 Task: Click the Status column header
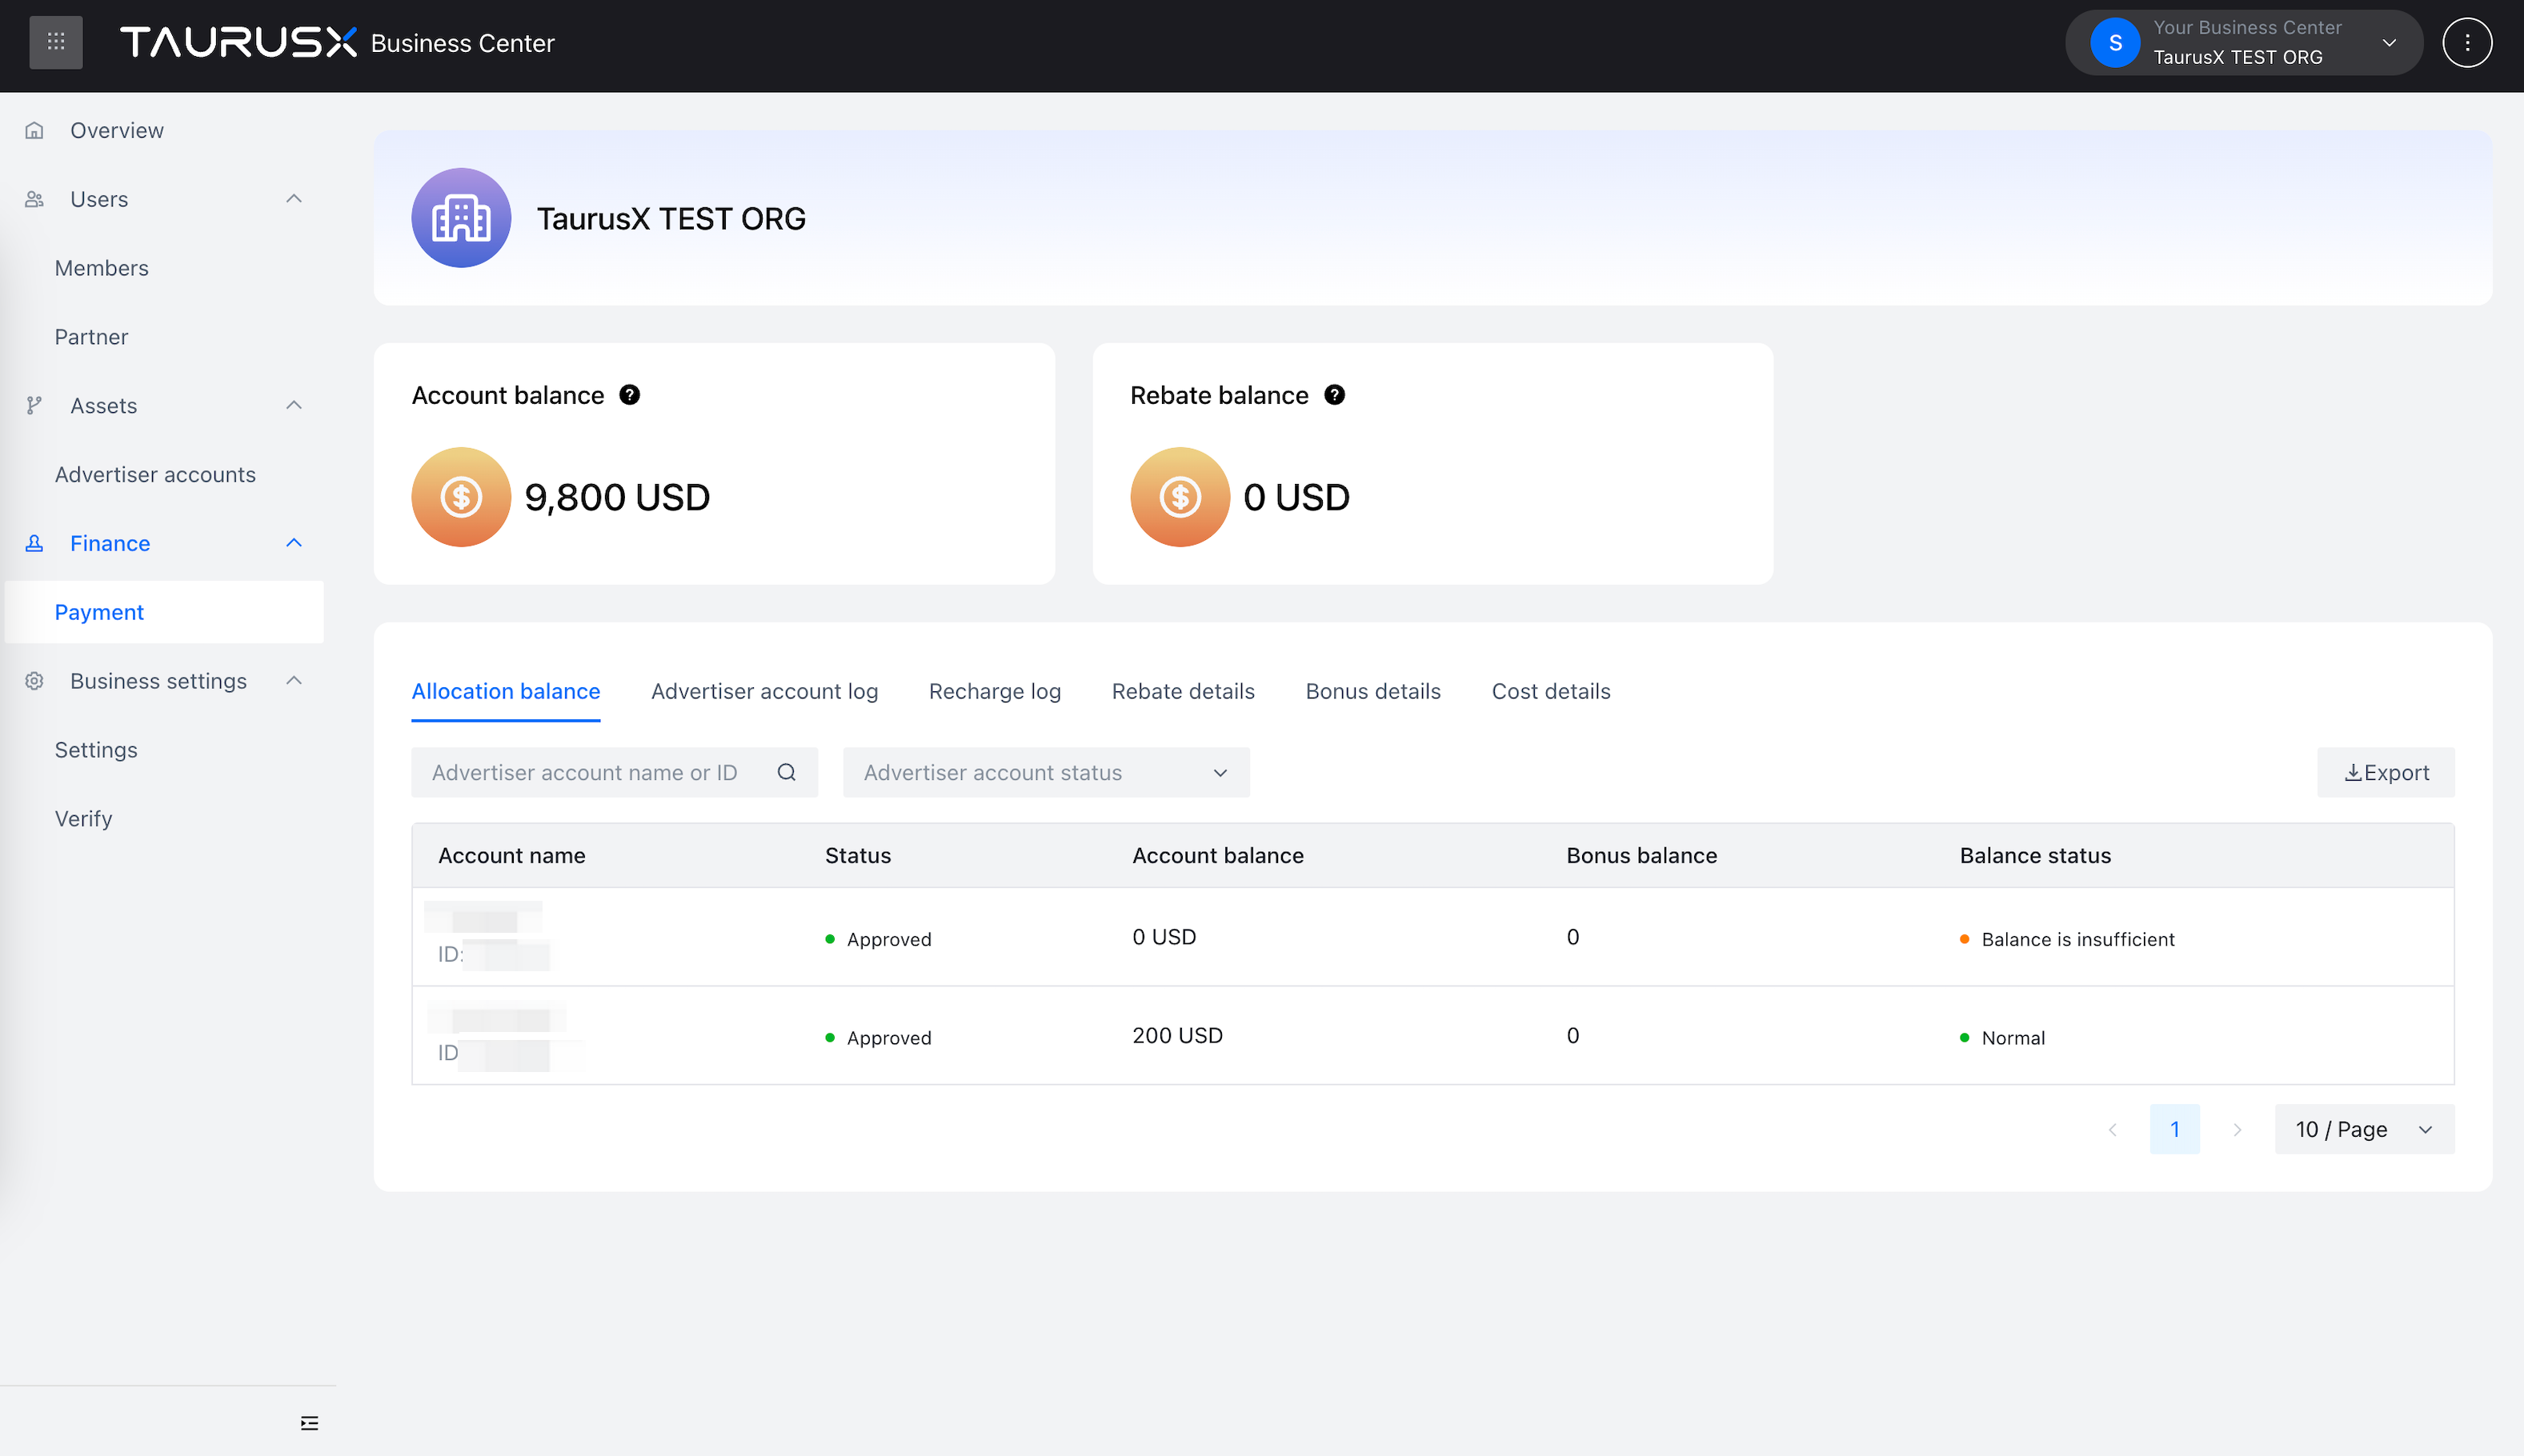[x=858, y=855]
